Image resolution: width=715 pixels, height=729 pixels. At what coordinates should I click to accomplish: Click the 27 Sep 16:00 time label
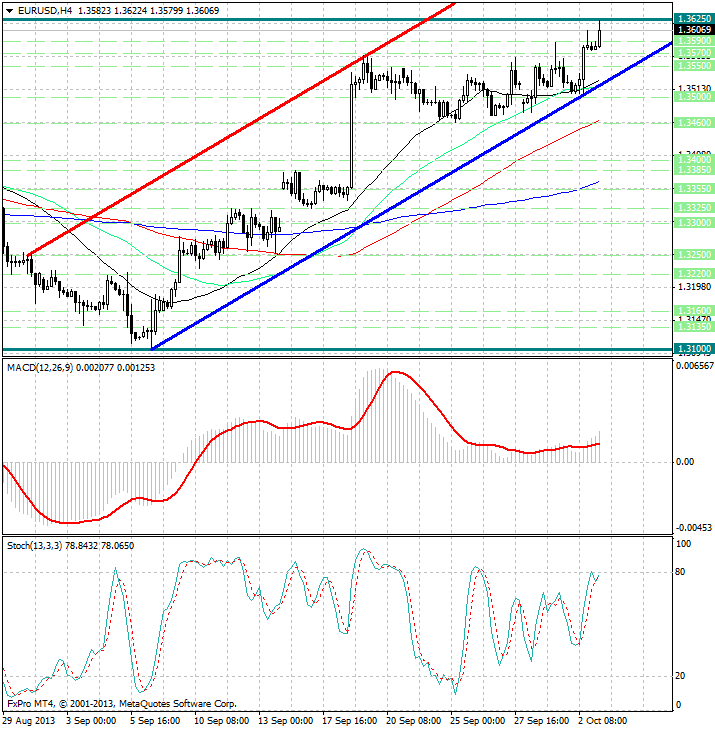[542, 721]
